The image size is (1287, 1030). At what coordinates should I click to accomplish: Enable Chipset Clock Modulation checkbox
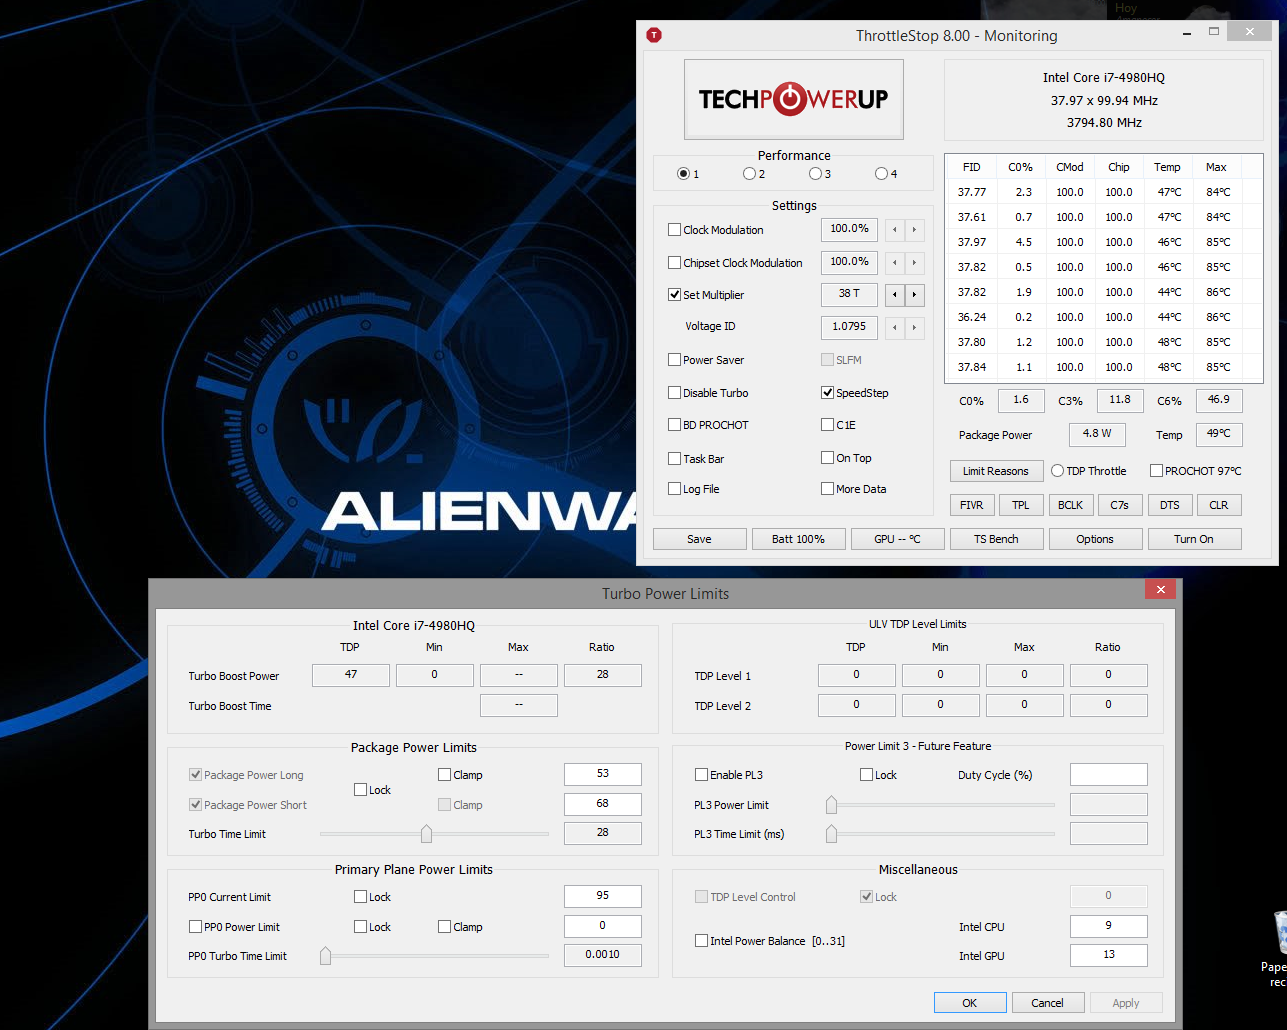pyautogui.click(x=675, y=263)
